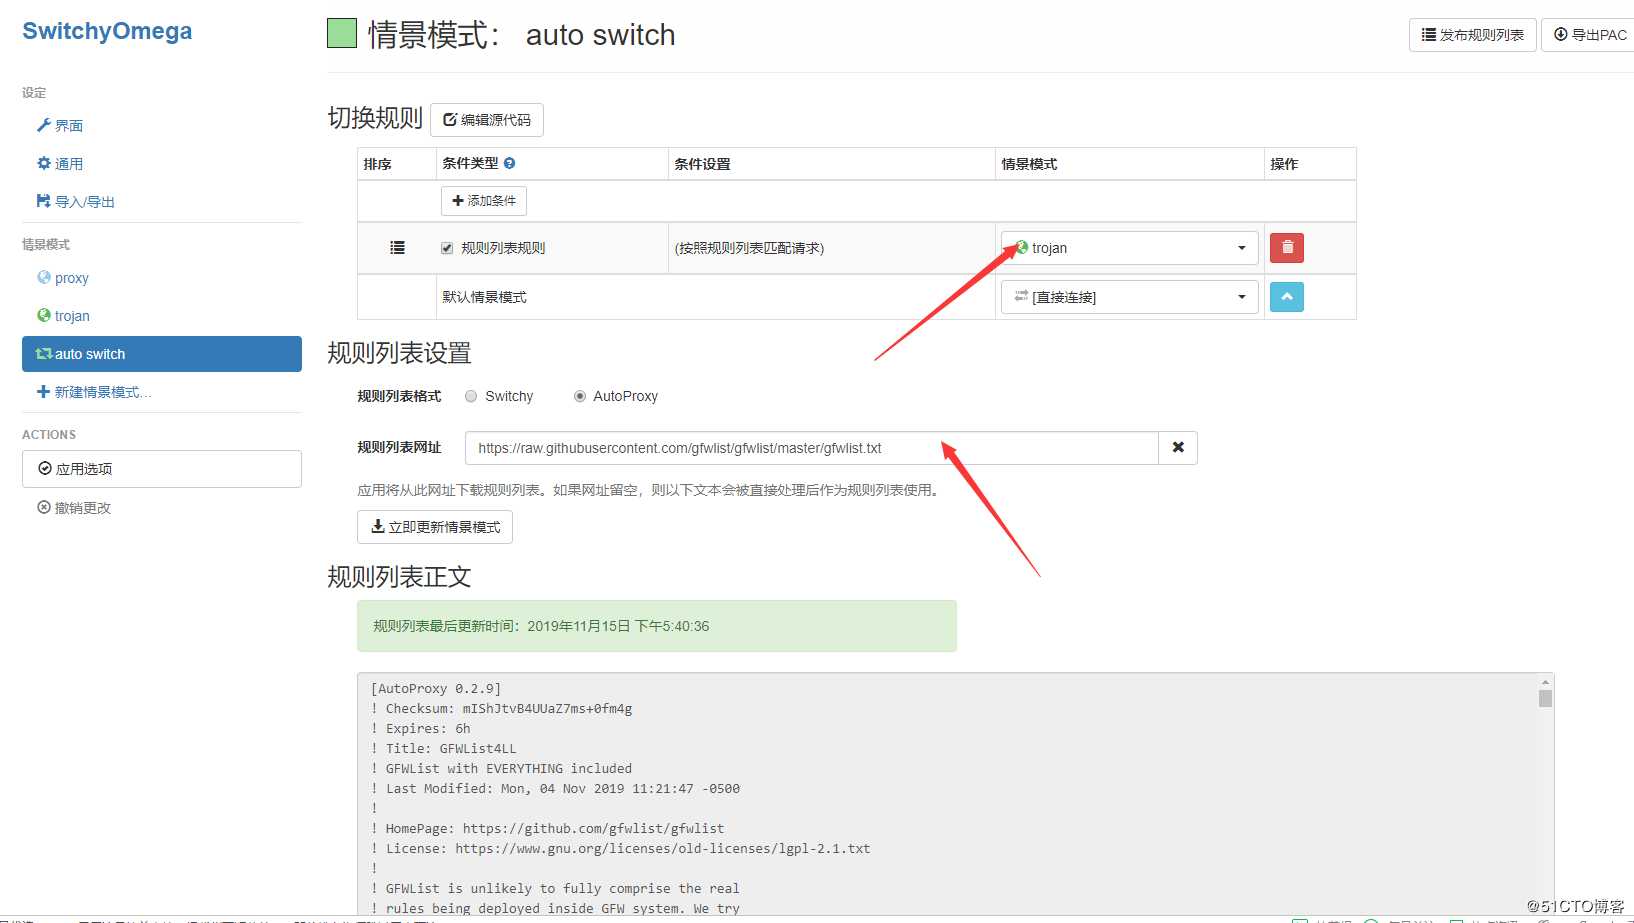Select the proxy profile
1634x923 pixels.
(63, 278)
